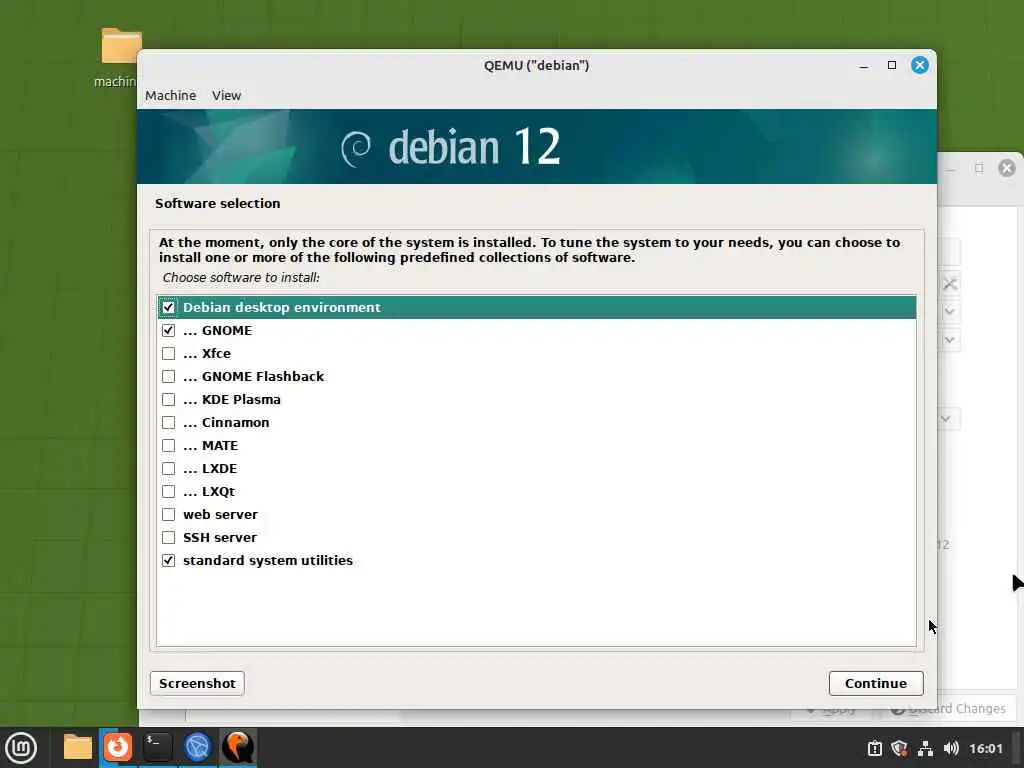The image size is (1024, 768).
Task: Select the Cinnamon label text
Action: click(235, 423)
